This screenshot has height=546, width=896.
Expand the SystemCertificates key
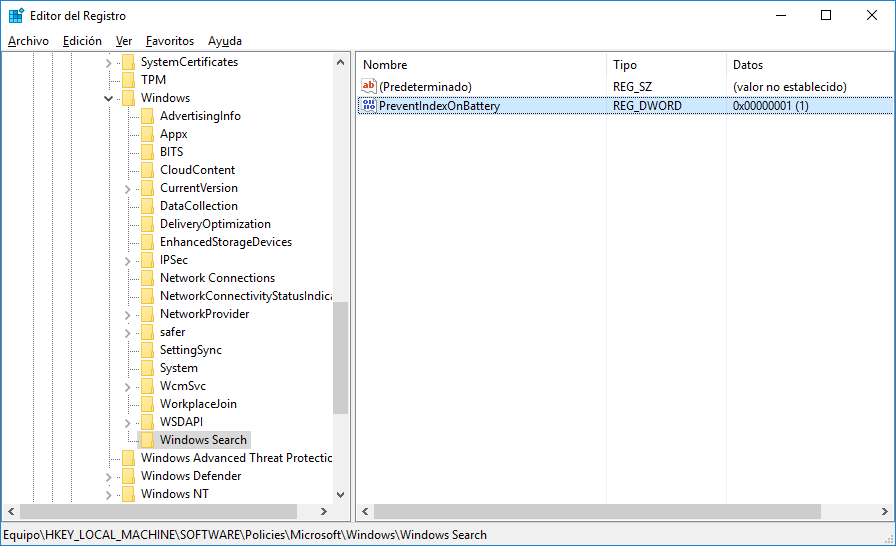tap(109, 62)
